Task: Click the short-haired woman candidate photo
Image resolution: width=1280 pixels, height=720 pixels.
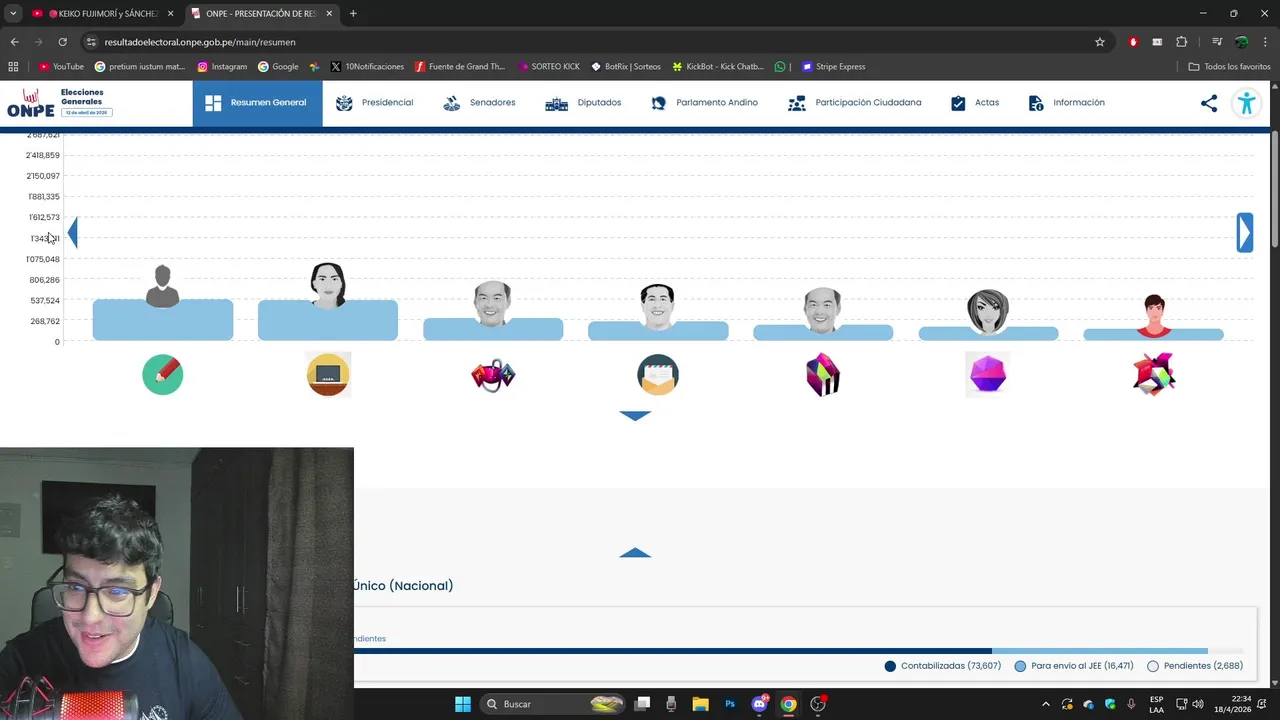Action: [x=988, y=311]
